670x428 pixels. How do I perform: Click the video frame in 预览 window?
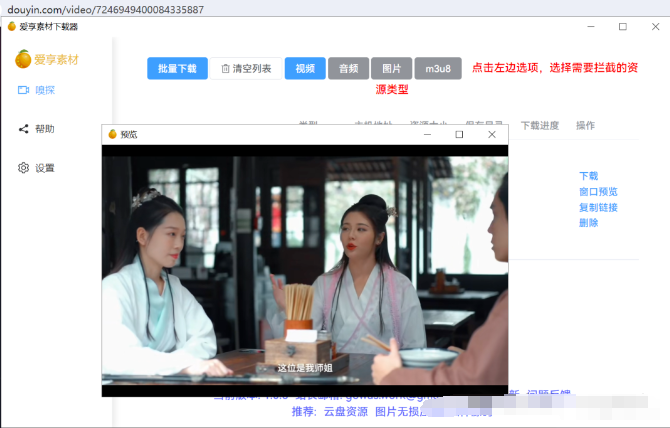coord(305,271)
